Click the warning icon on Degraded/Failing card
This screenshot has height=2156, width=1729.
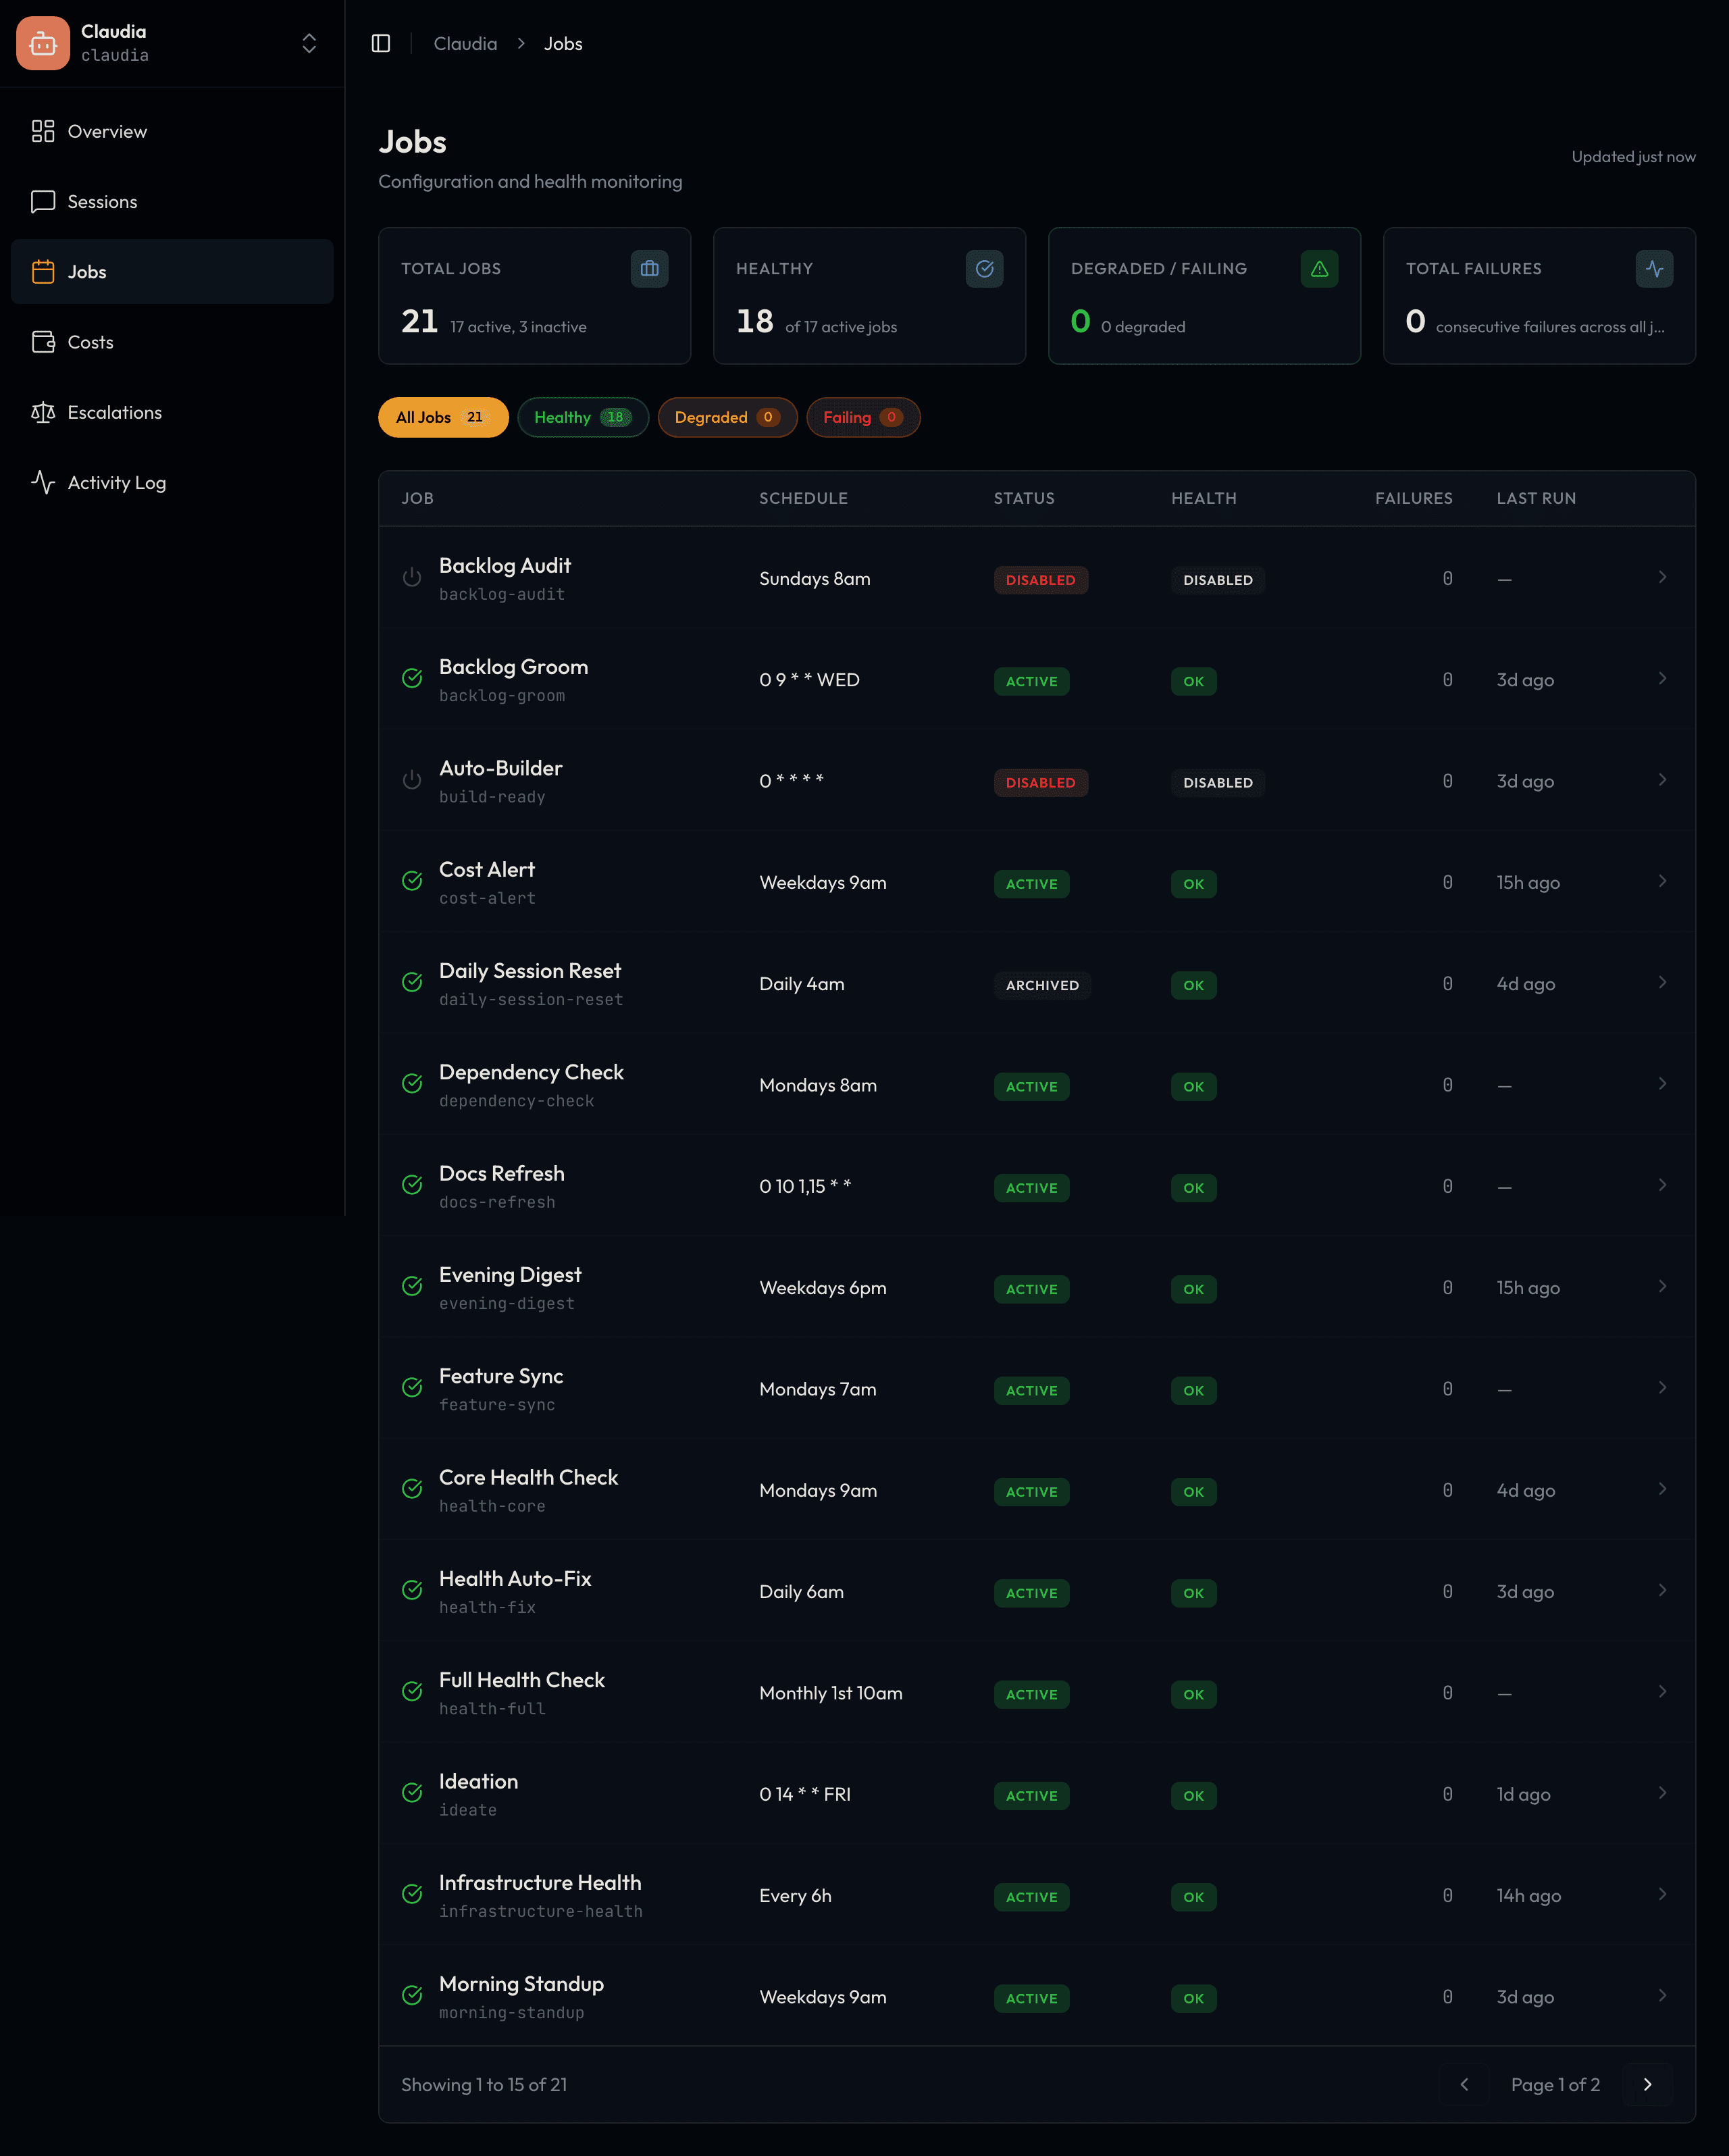(x=1319, y=268)
